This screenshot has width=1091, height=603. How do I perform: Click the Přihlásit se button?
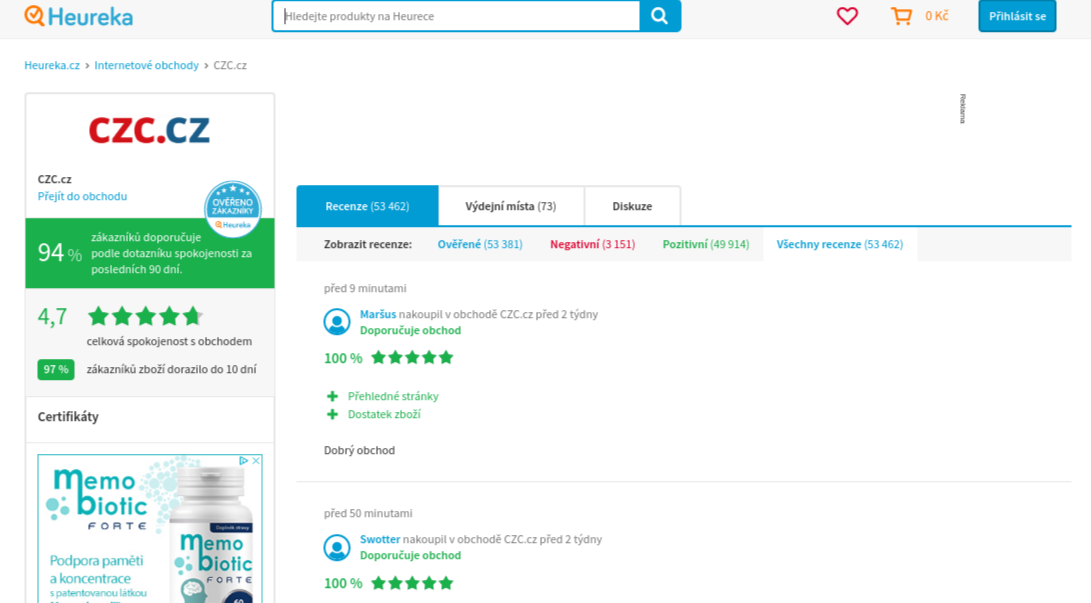(x=1017, y=16)
